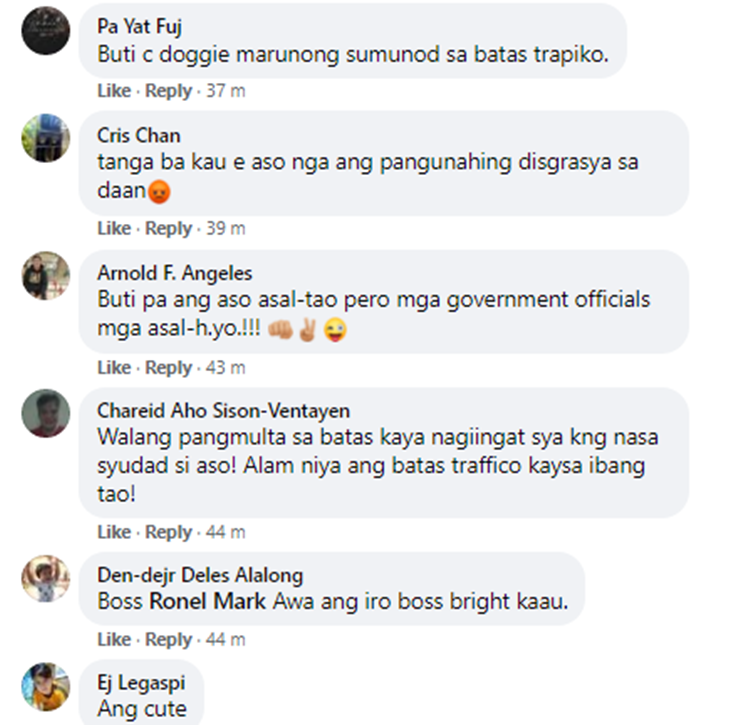Like Pa Yat Fuj's comment
This screenshot has width=750, height=725.
point(114,91)
